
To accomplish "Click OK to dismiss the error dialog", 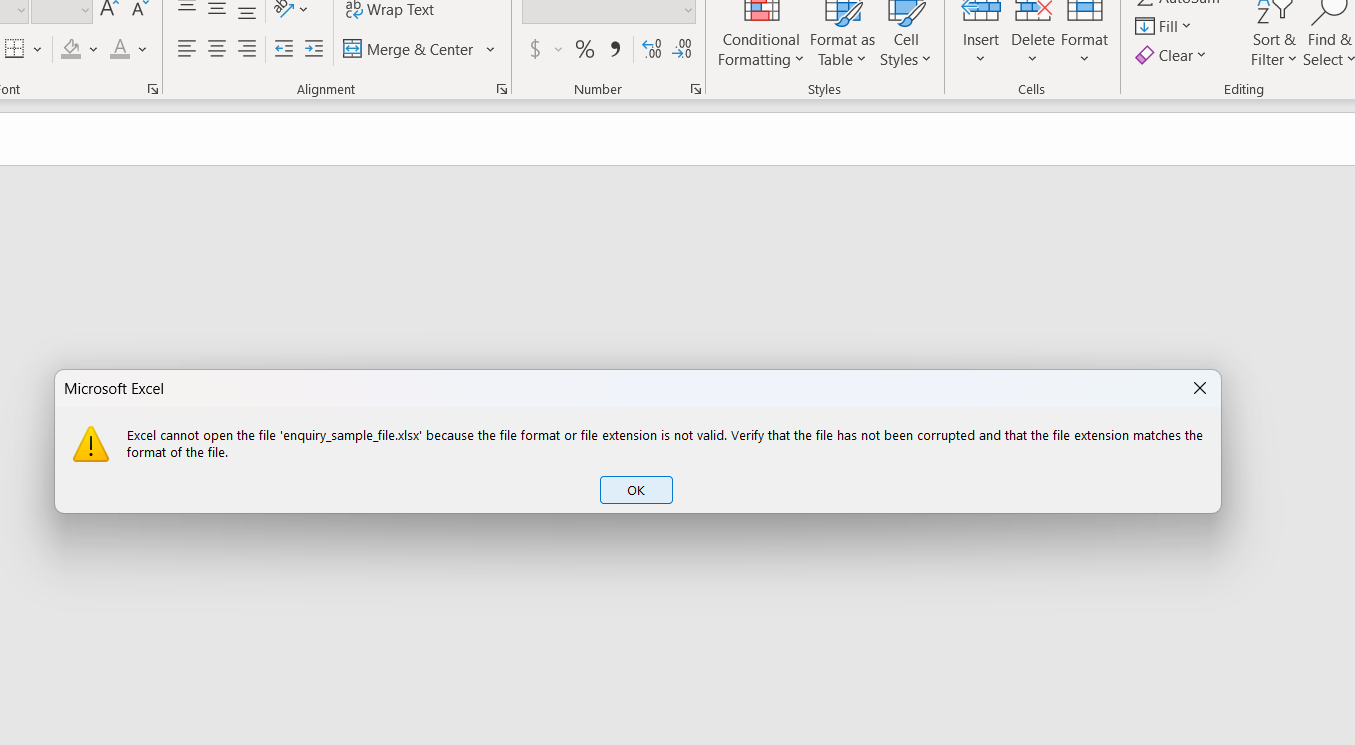I will click(636, 490).
